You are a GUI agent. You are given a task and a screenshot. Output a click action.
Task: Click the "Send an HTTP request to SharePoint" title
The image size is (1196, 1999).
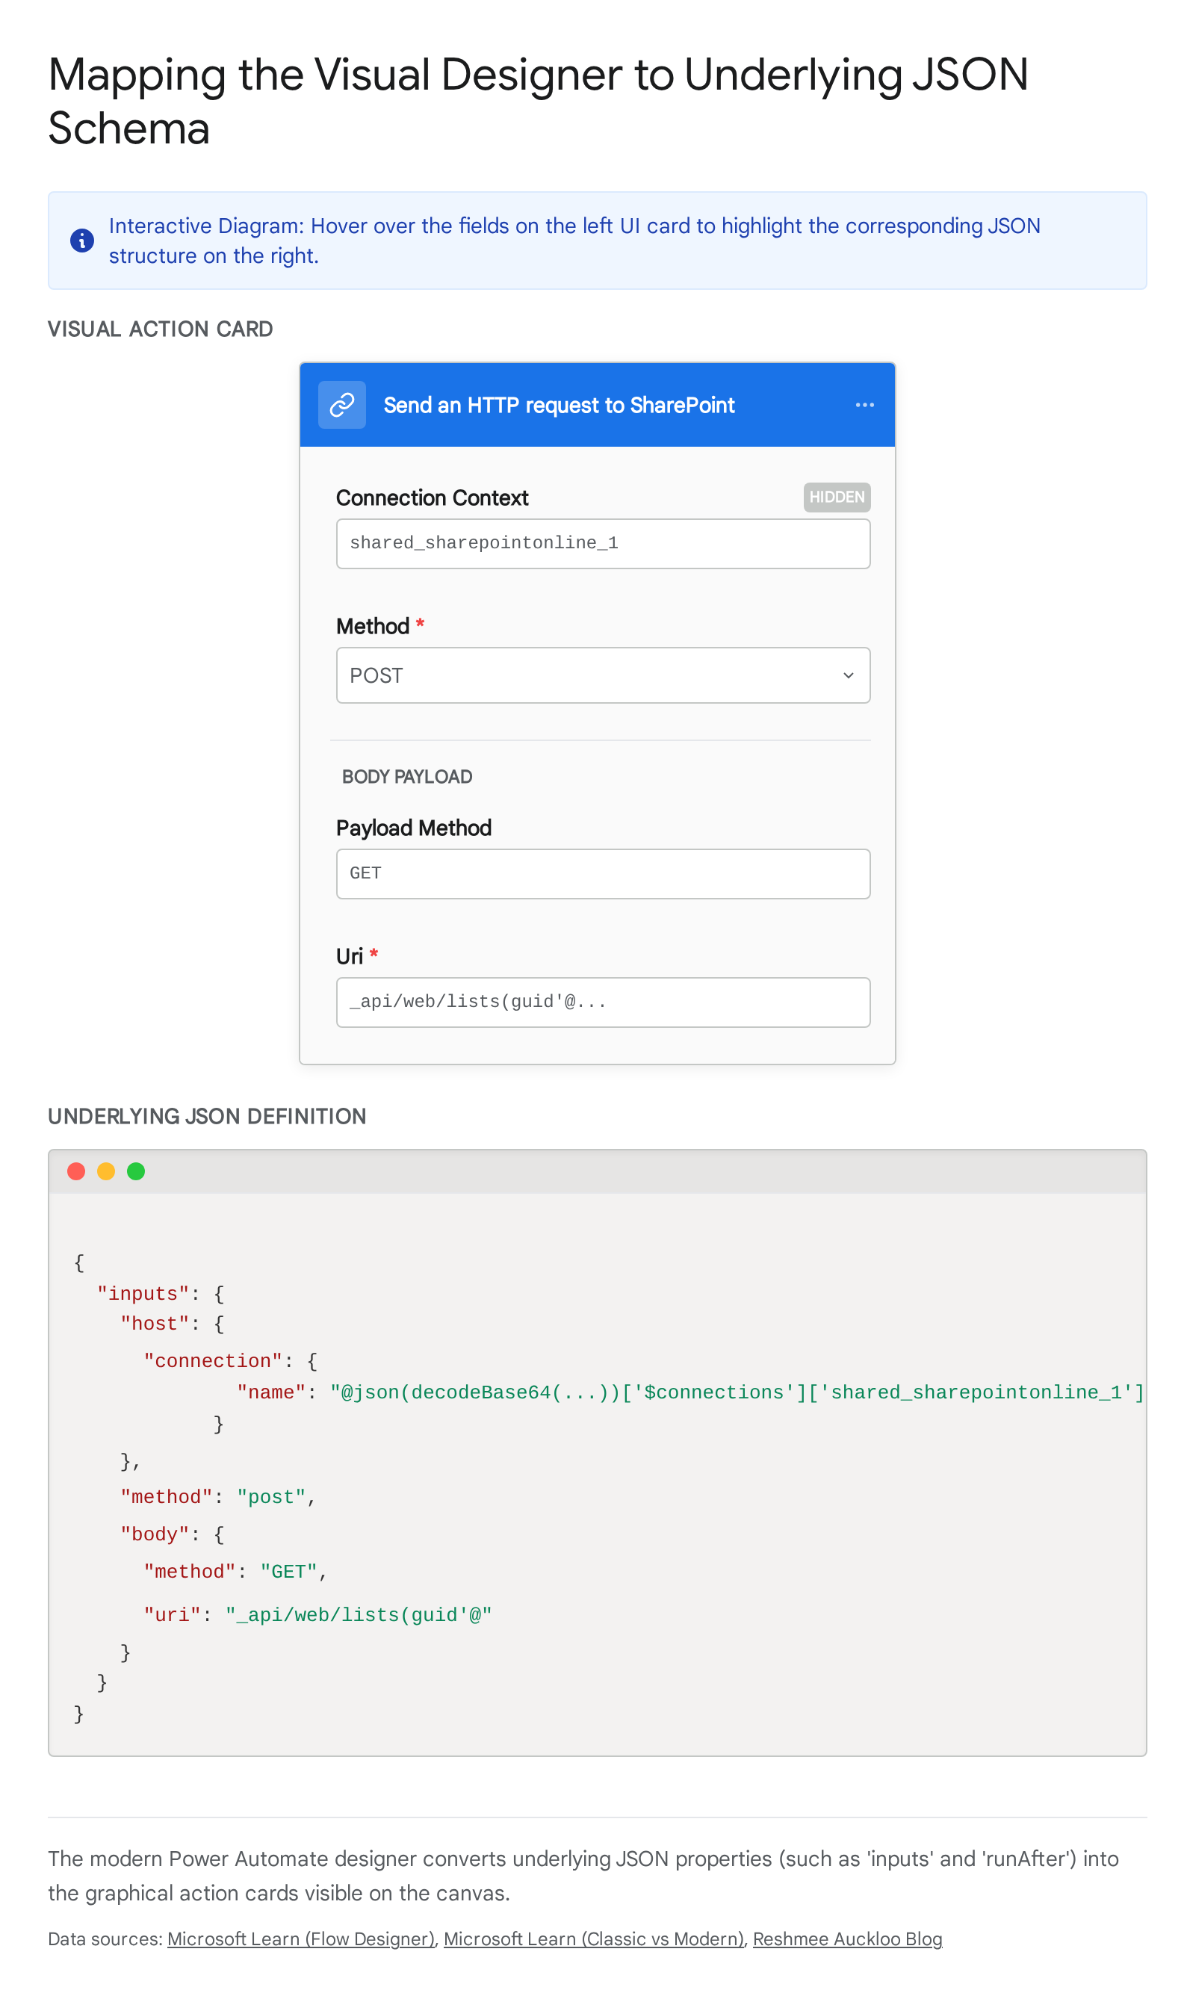tap(559, 405)
